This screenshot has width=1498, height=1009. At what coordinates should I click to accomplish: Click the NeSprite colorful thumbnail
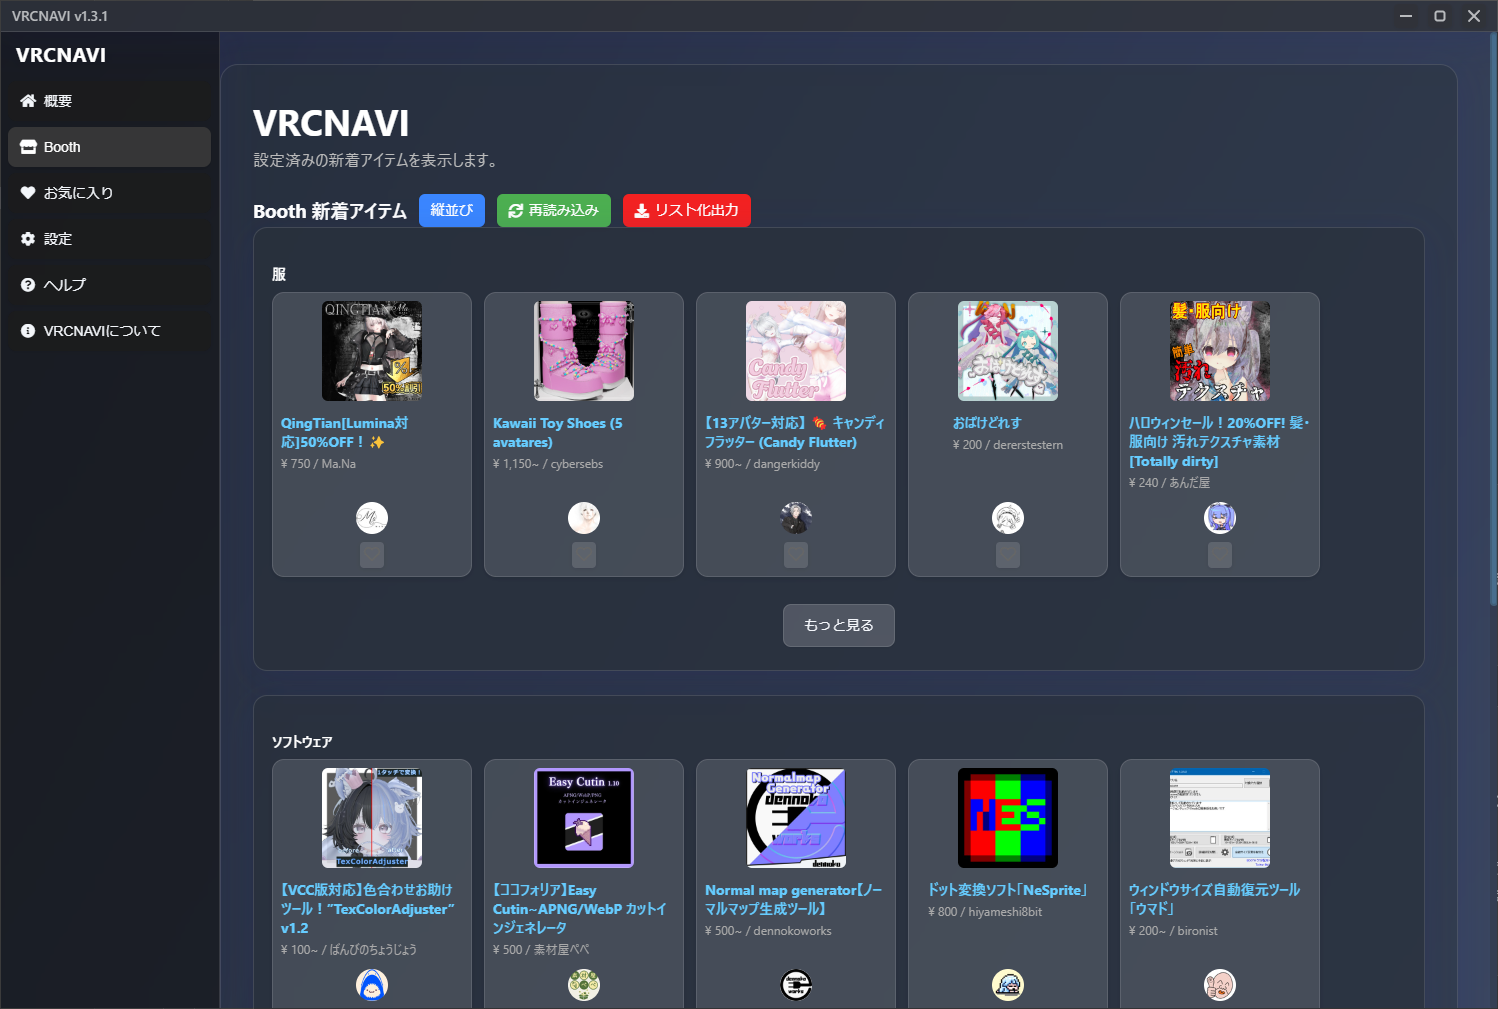1008,818
